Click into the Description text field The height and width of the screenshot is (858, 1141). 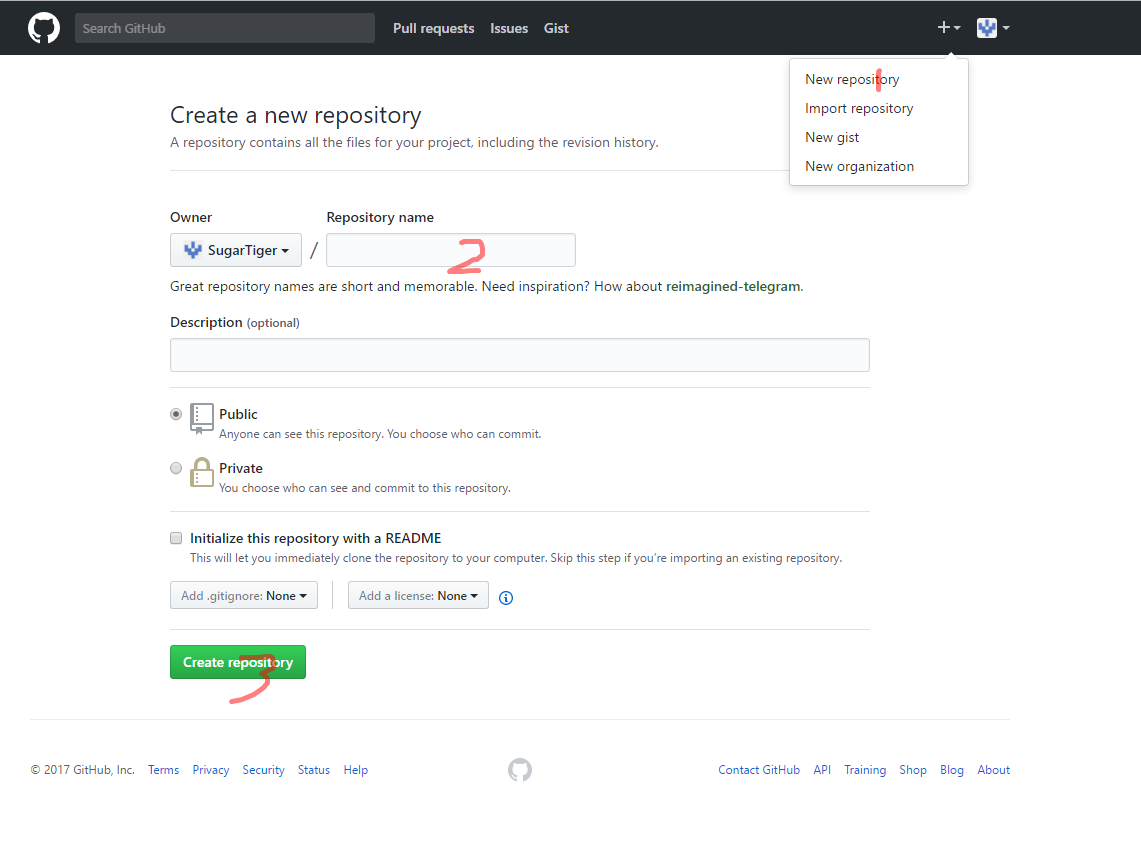click(520, 355)
